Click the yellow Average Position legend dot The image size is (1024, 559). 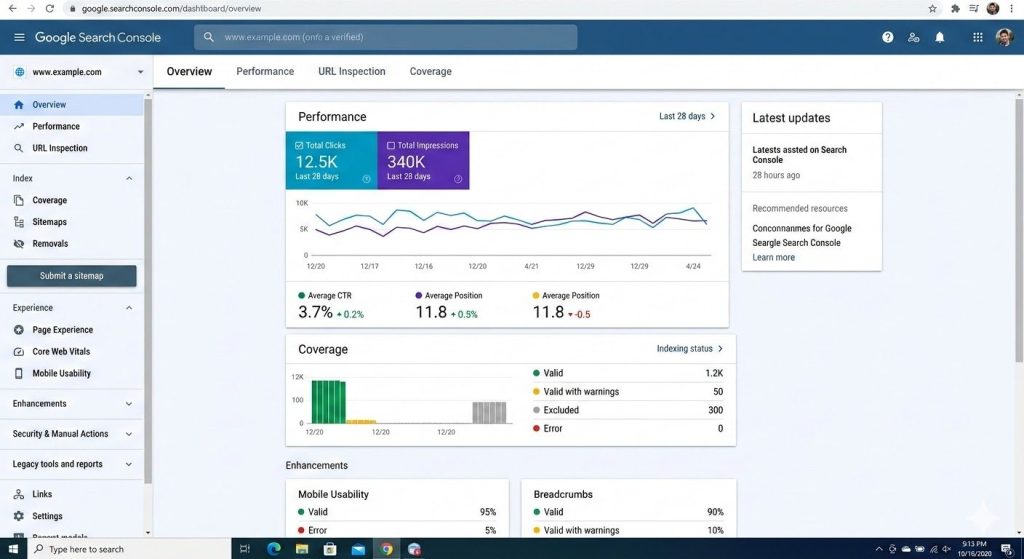point(536,296)
